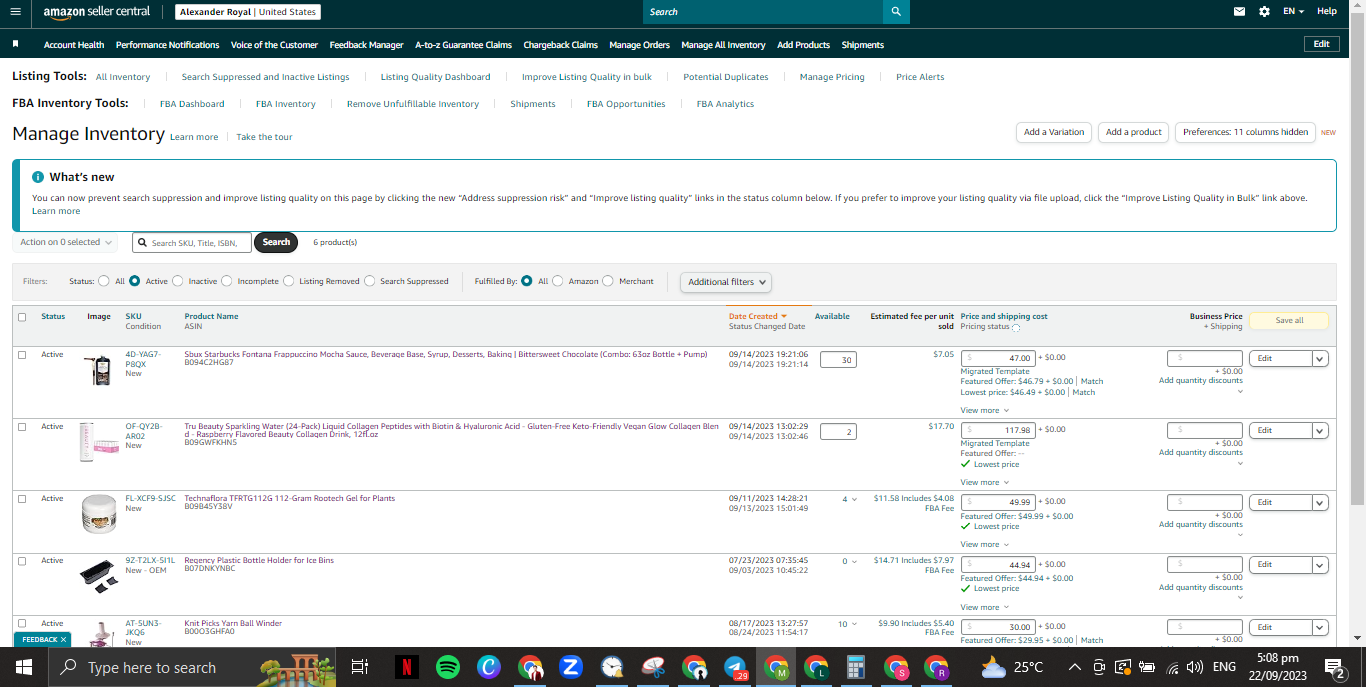Check the Tru Beauty Sparkling Water row checkbox
The image size is (1366, 687).
point(22,427)
